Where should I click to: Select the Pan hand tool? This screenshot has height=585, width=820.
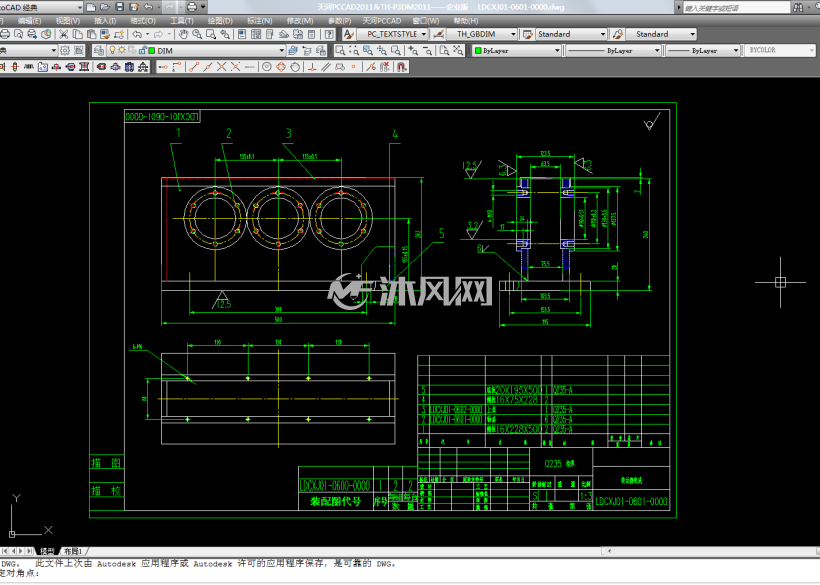[x=183, y=34]
